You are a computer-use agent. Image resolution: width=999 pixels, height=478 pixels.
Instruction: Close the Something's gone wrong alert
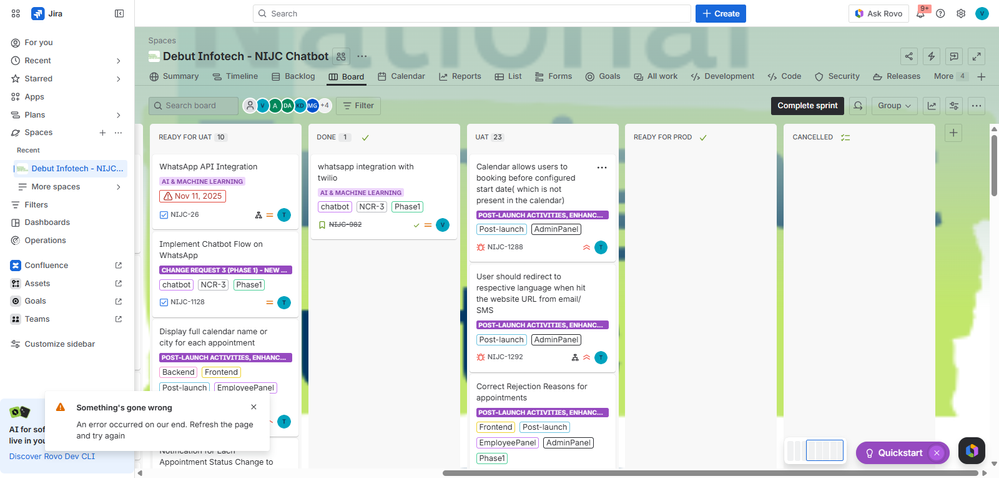(254, 407)
